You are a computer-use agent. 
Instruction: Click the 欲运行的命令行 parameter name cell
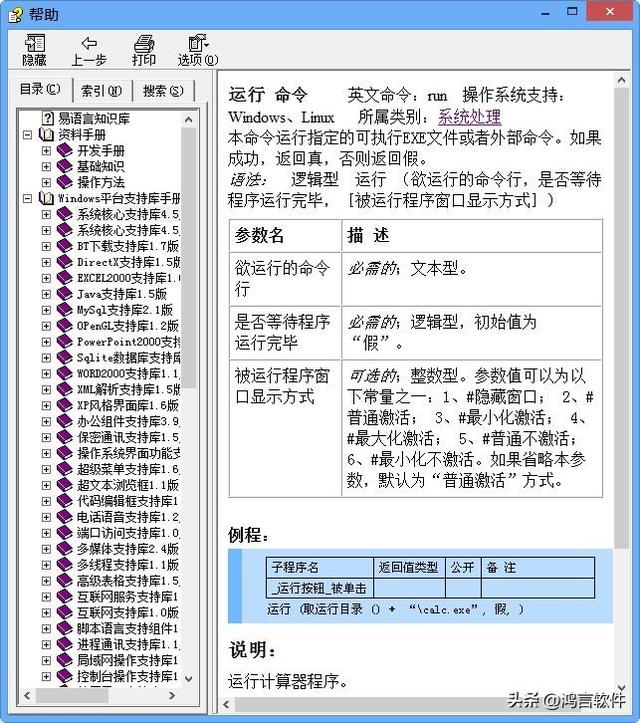(x=285, y=279)
